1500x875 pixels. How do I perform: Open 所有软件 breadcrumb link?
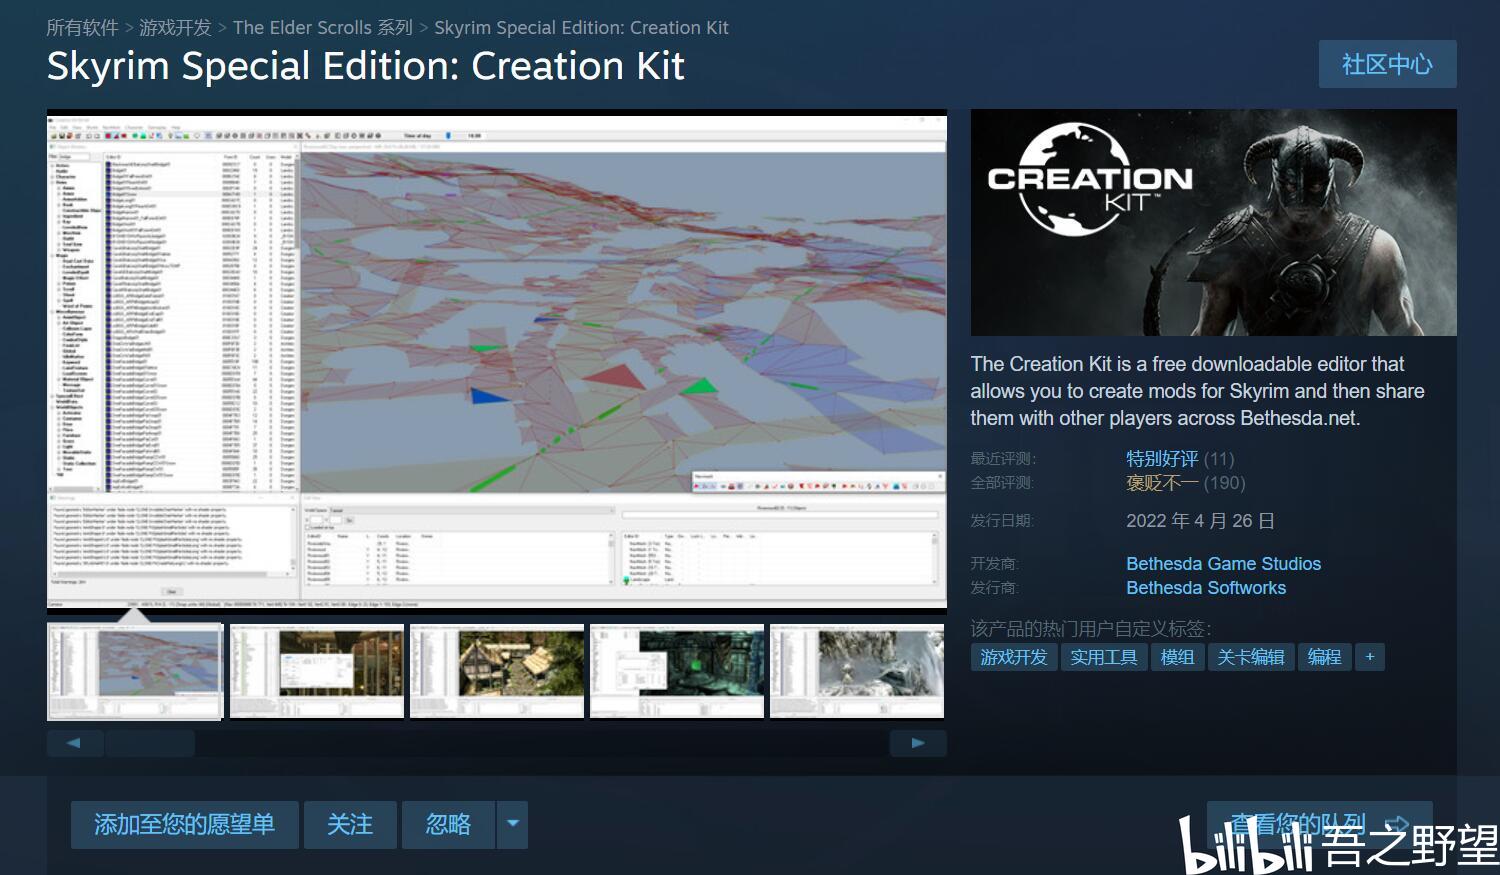[x=82, y=28]
